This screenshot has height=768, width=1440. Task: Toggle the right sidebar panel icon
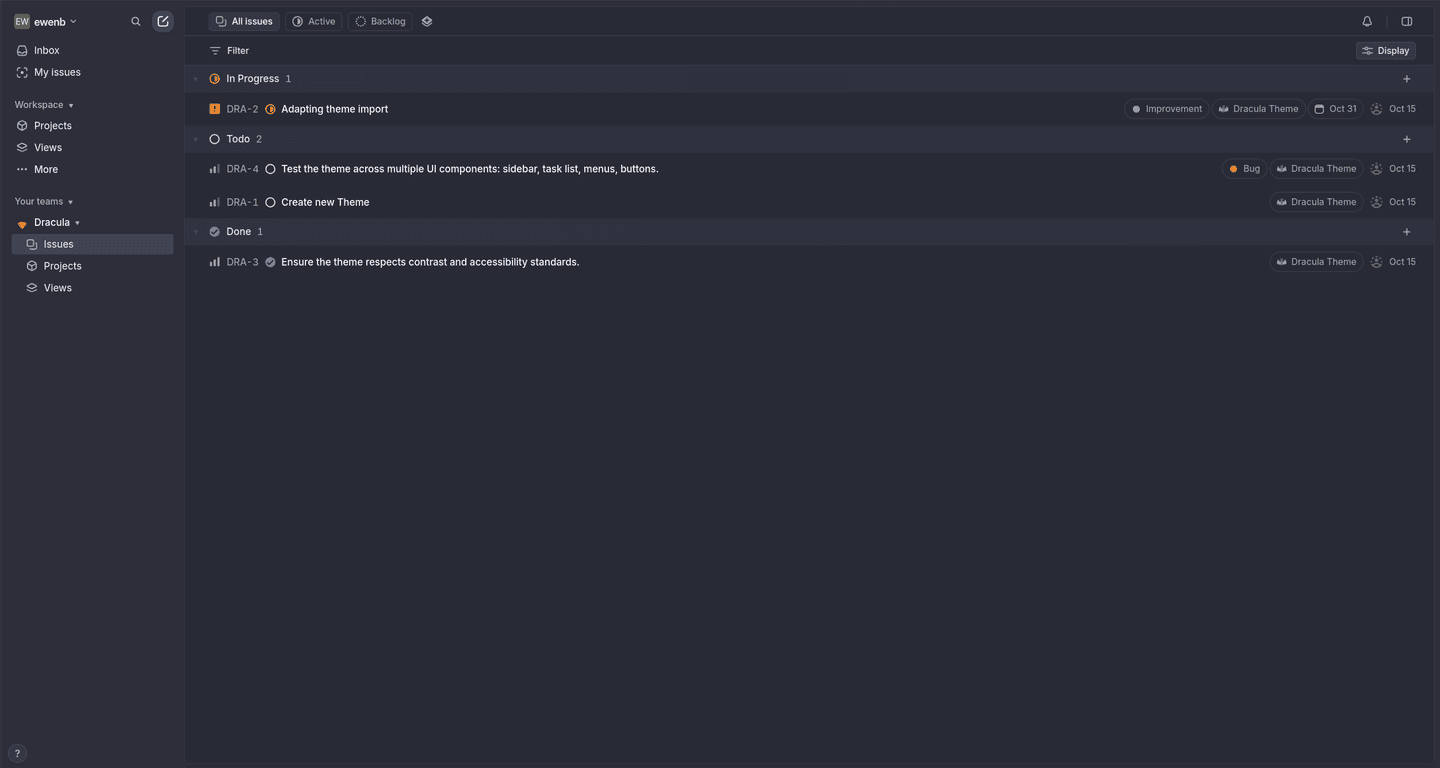[x=1407, y=21]
